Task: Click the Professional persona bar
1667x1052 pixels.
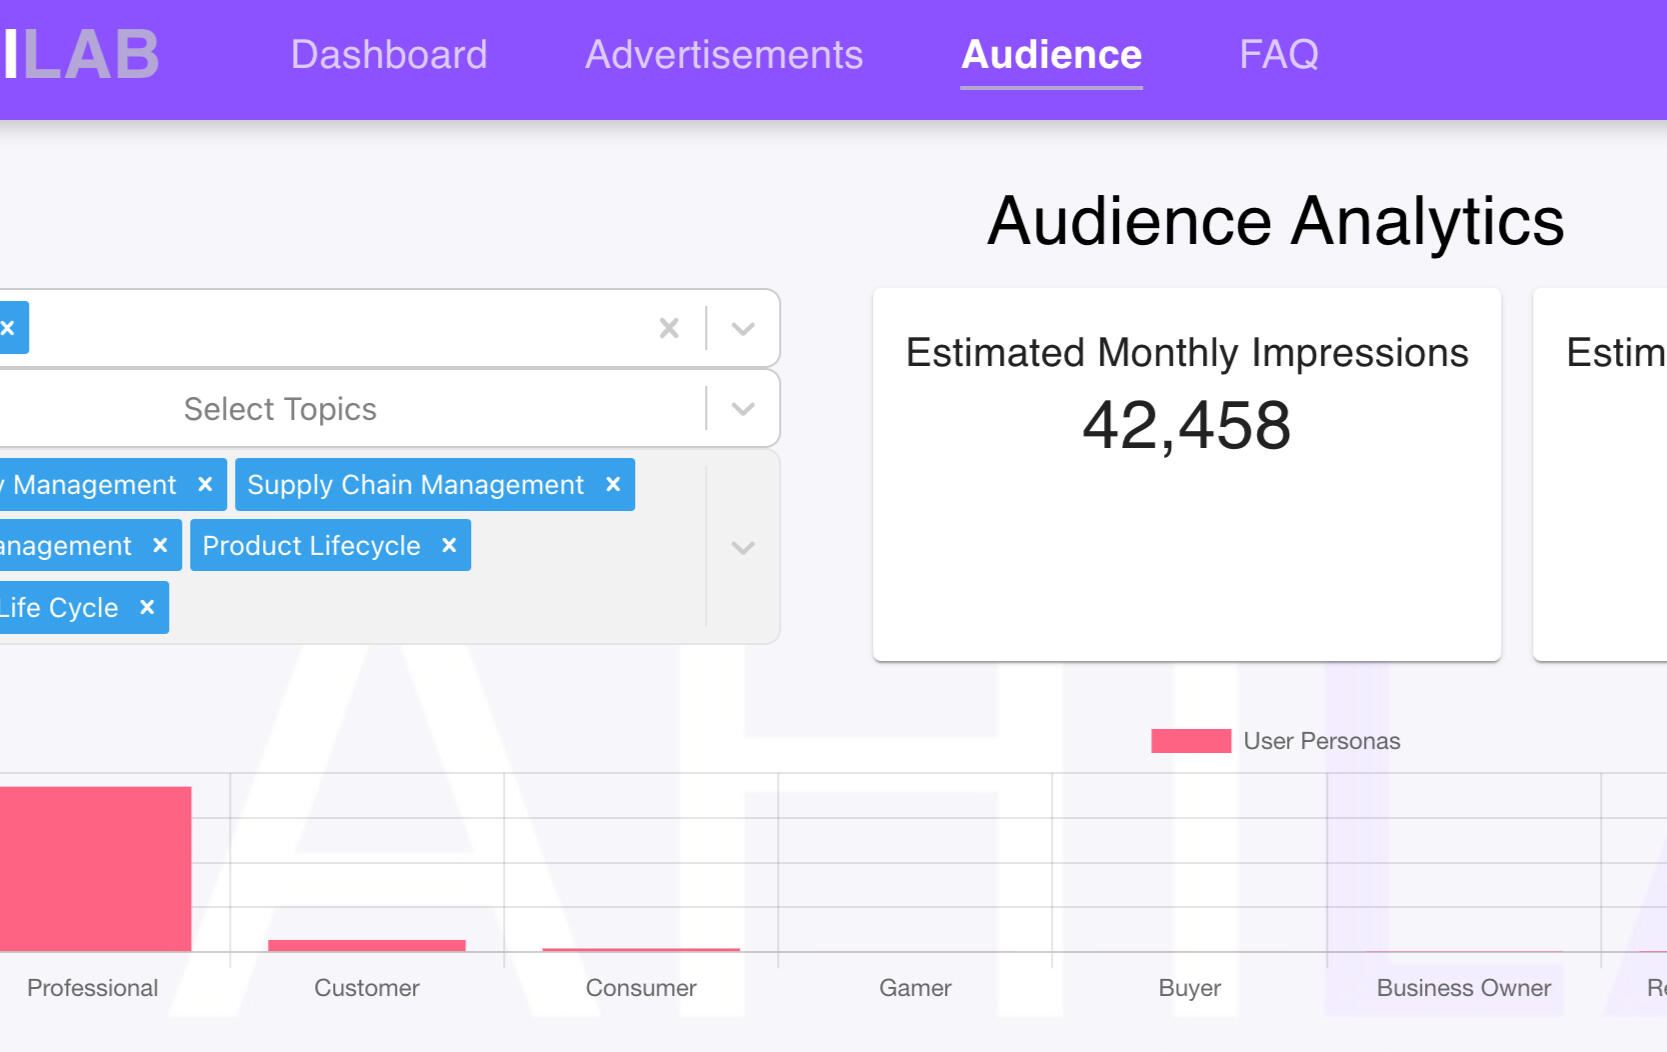Action: point(95,868)
